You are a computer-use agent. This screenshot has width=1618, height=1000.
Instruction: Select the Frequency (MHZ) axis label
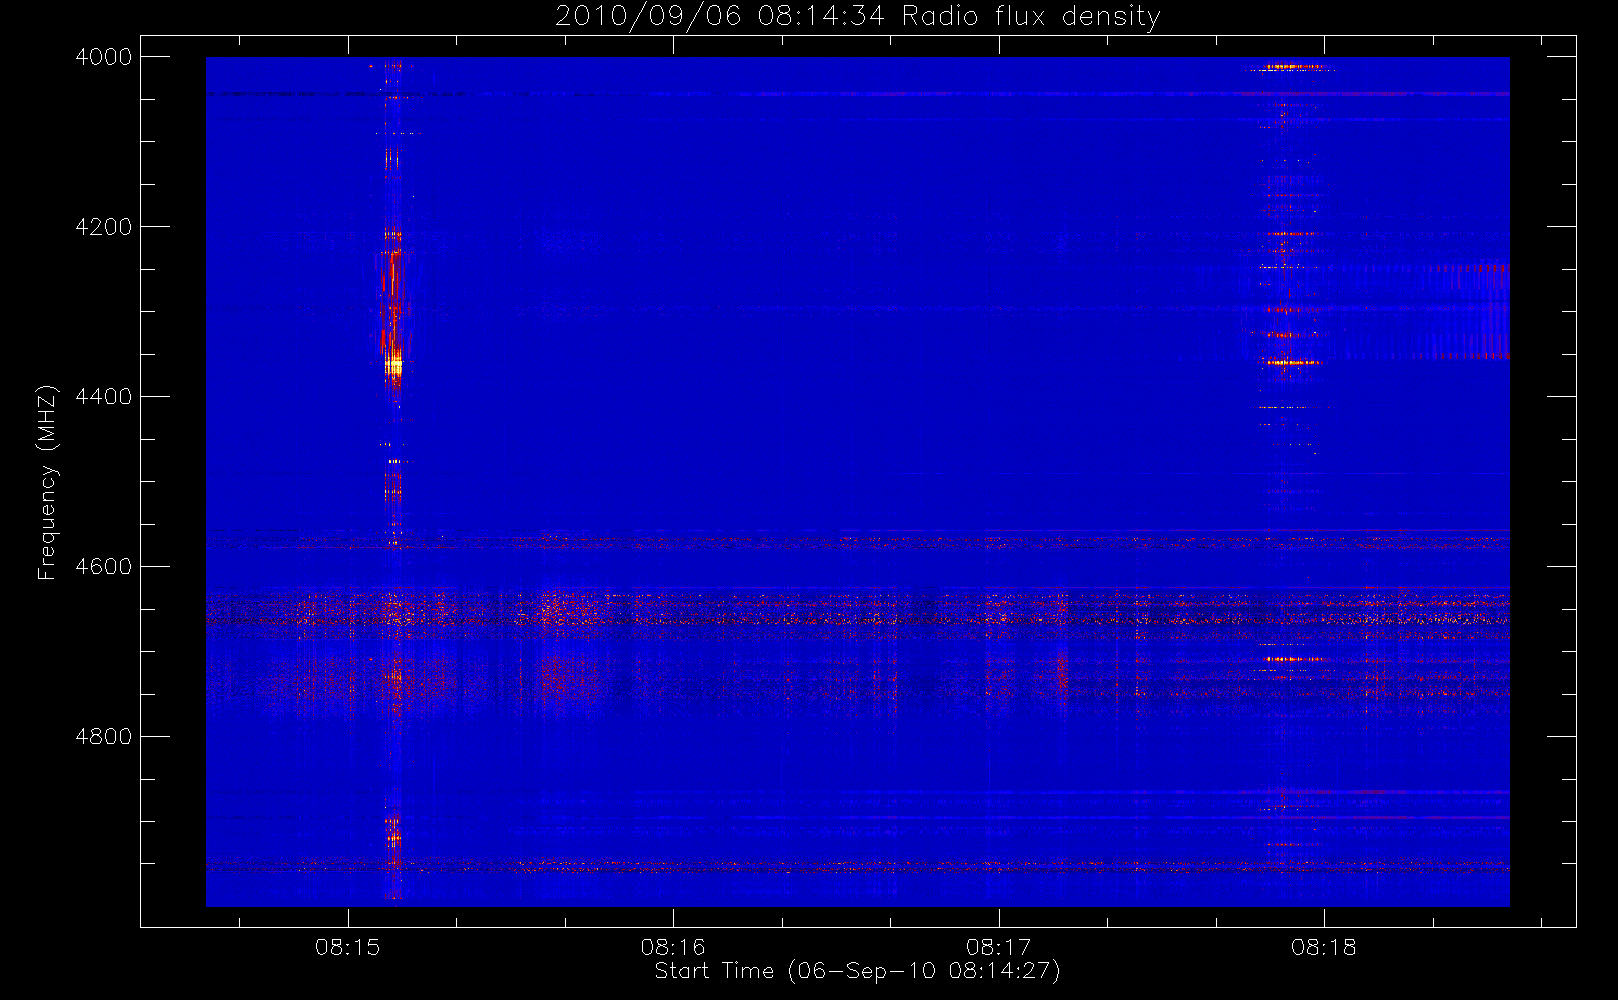coord(47,482)
